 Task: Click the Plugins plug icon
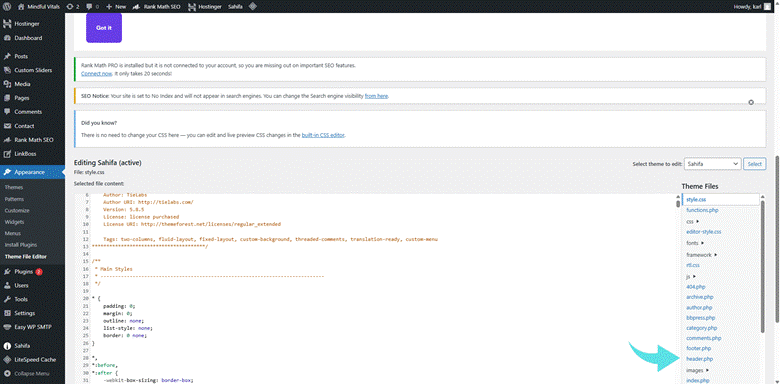(x=7, y=272)
